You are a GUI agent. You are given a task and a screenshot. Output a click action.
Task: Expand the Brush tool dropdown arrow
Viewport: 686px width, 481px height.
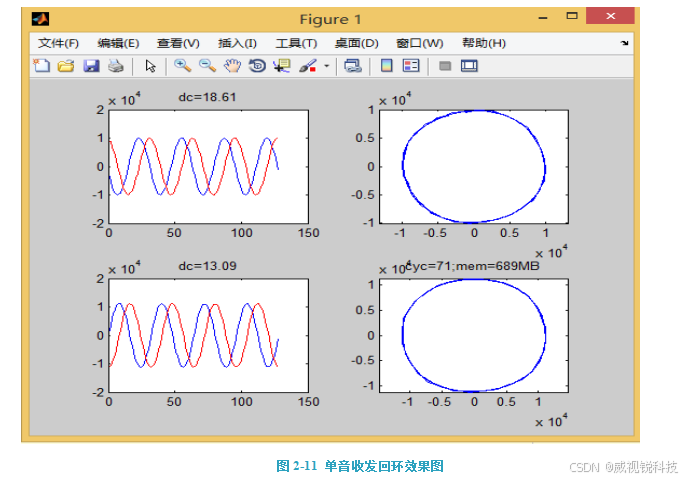[x=326, y=67]
